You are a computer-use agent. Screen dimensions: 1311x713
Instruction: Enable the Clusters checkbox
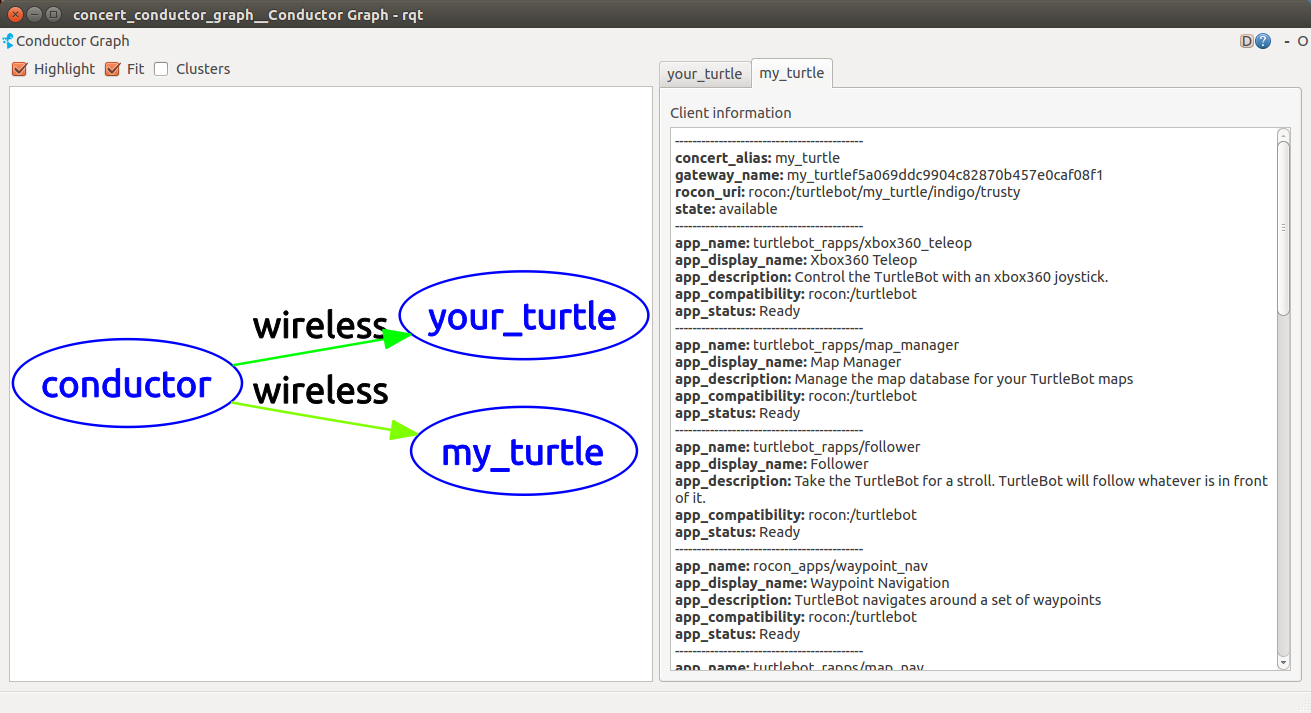coord(161,69)
